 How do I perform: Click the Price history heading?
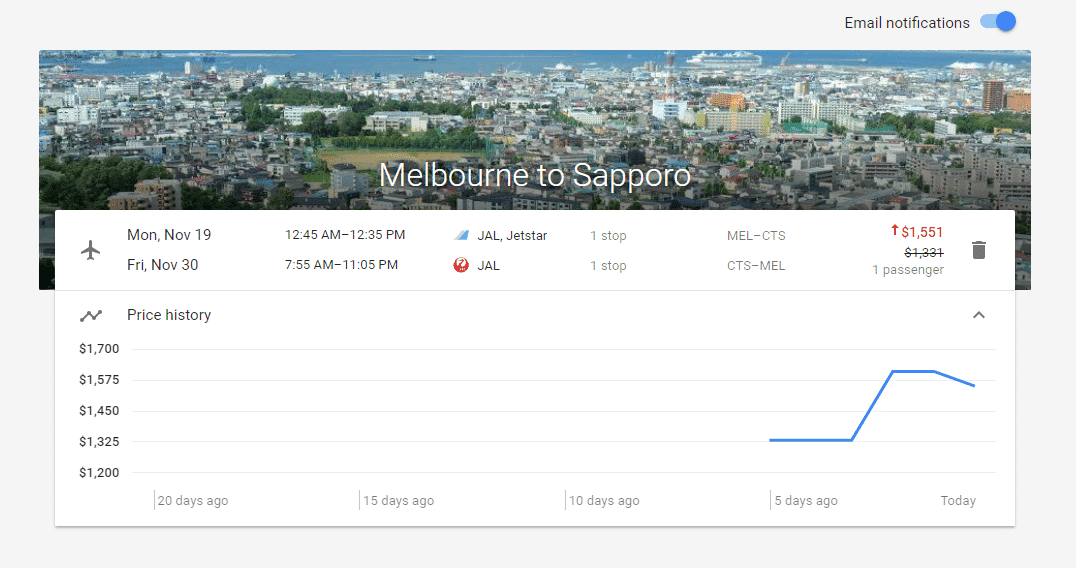[x=169, y=315]
